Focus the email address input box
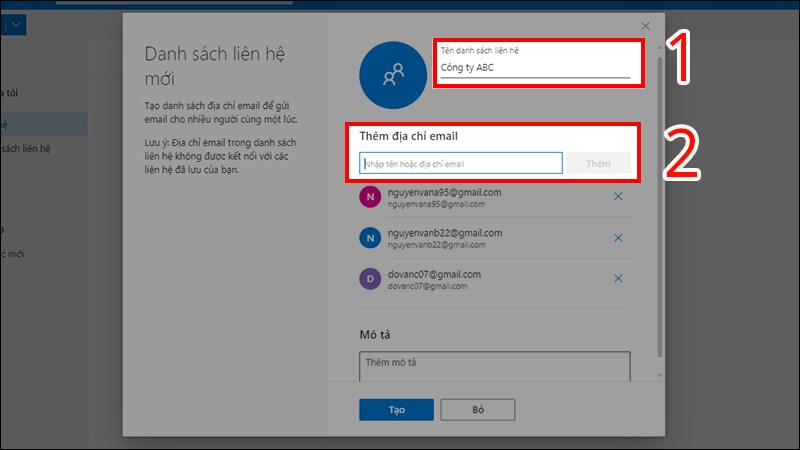The width and height of the screenshot is (800, 450). click(x=461, y=163)
